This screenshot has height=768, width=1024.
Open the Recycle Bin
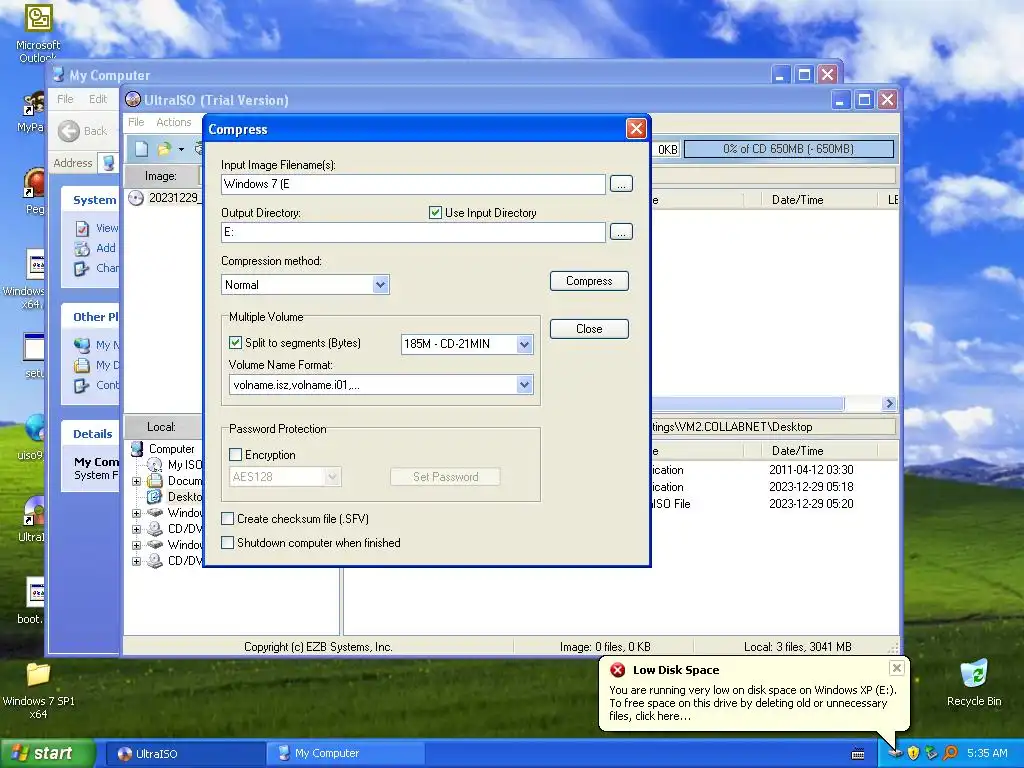(x=974, y=674)
